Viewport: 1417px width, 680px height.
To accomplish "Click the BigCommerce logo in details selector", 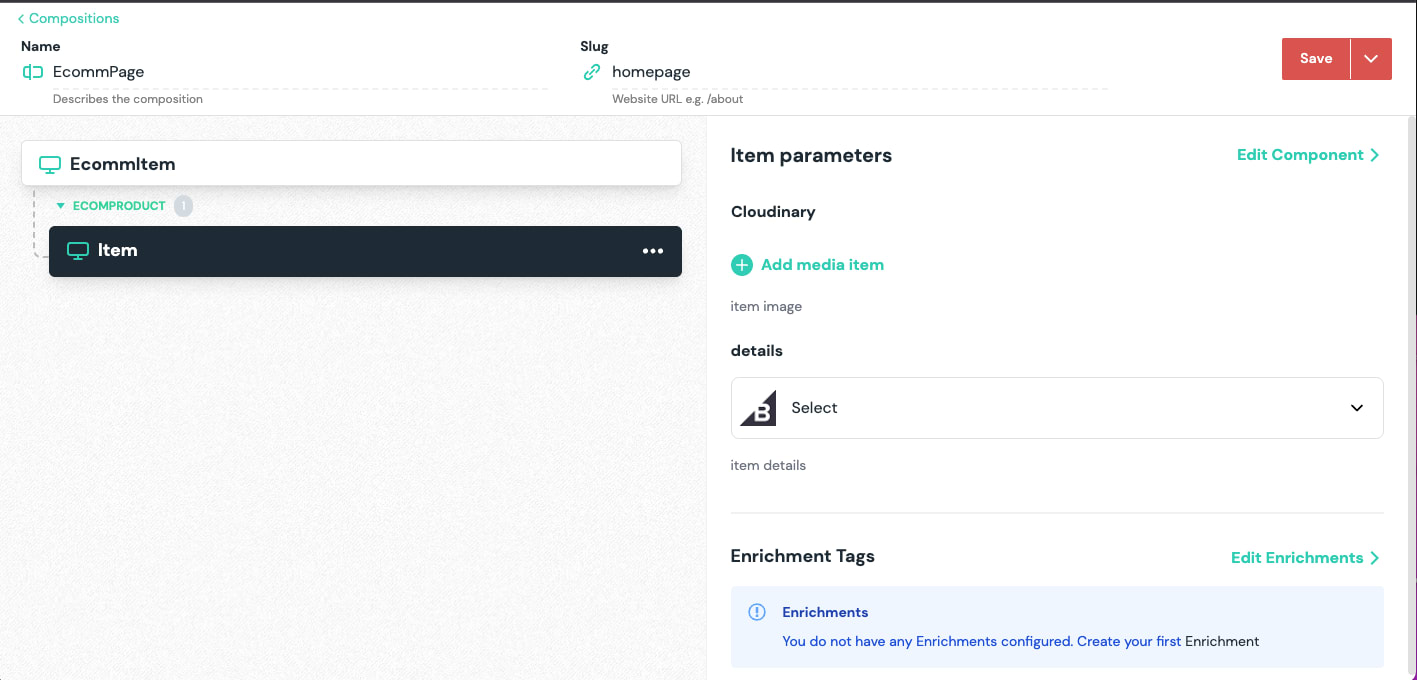I will coord(758,408).
